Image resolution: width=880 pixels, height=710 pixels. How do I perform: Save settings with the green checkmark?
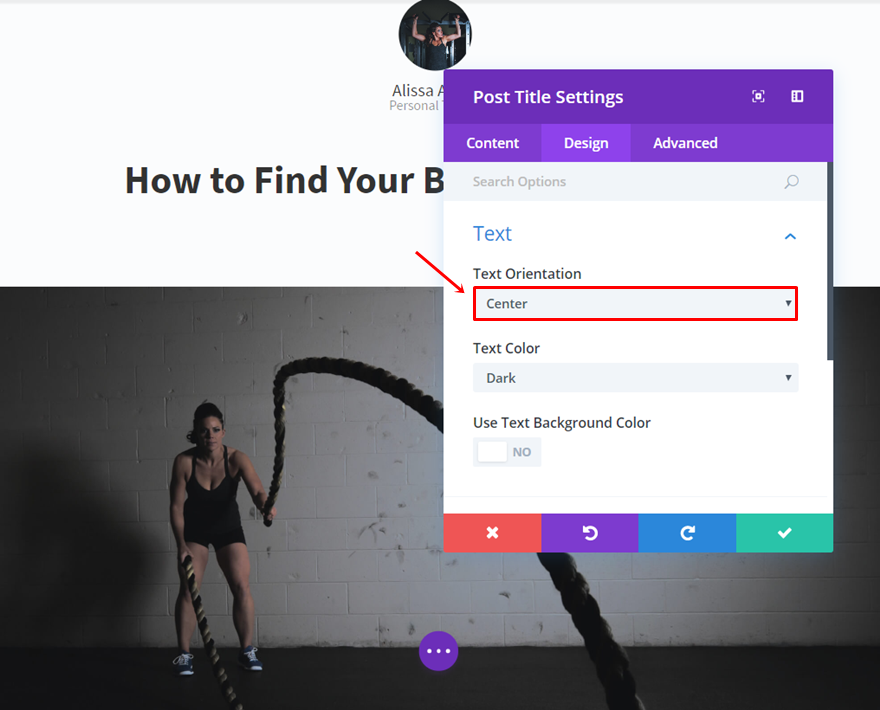[785, 533]
